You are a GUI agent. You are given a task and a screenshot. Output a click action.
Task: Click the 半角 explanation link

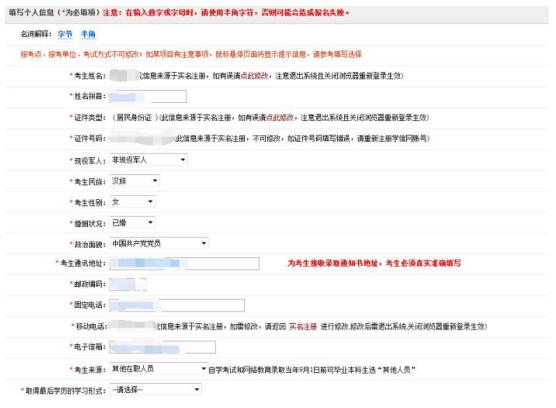(x=88, y=34)
